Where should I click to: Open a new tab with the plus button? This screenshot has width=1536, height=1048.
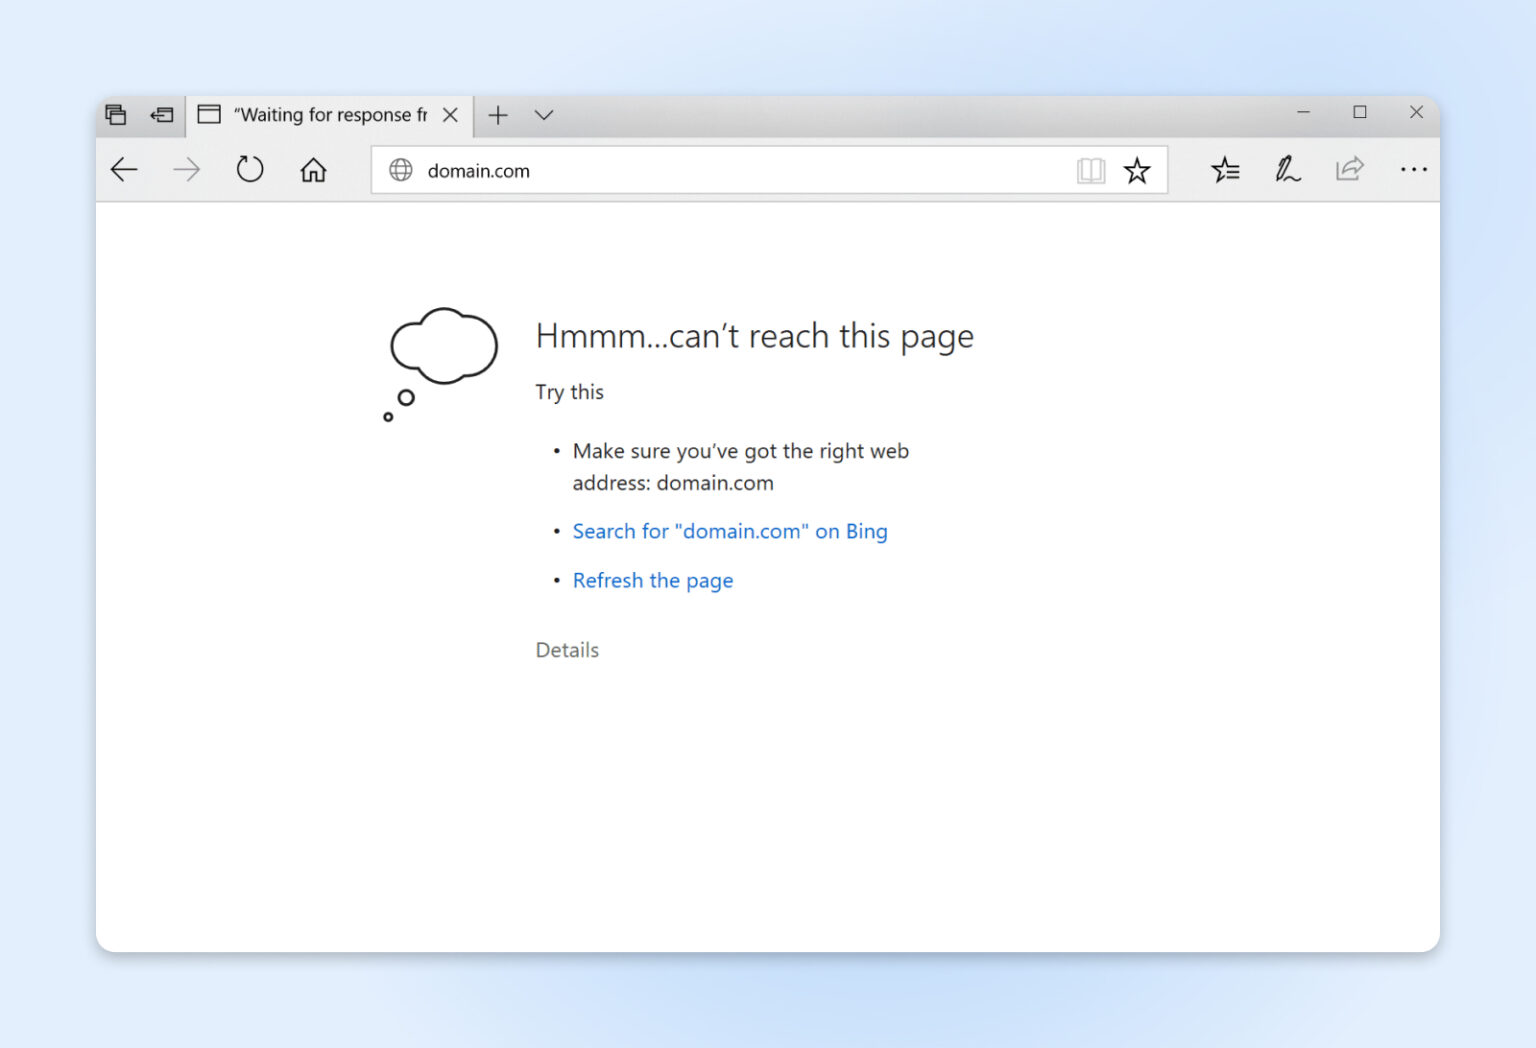(497, 115)
